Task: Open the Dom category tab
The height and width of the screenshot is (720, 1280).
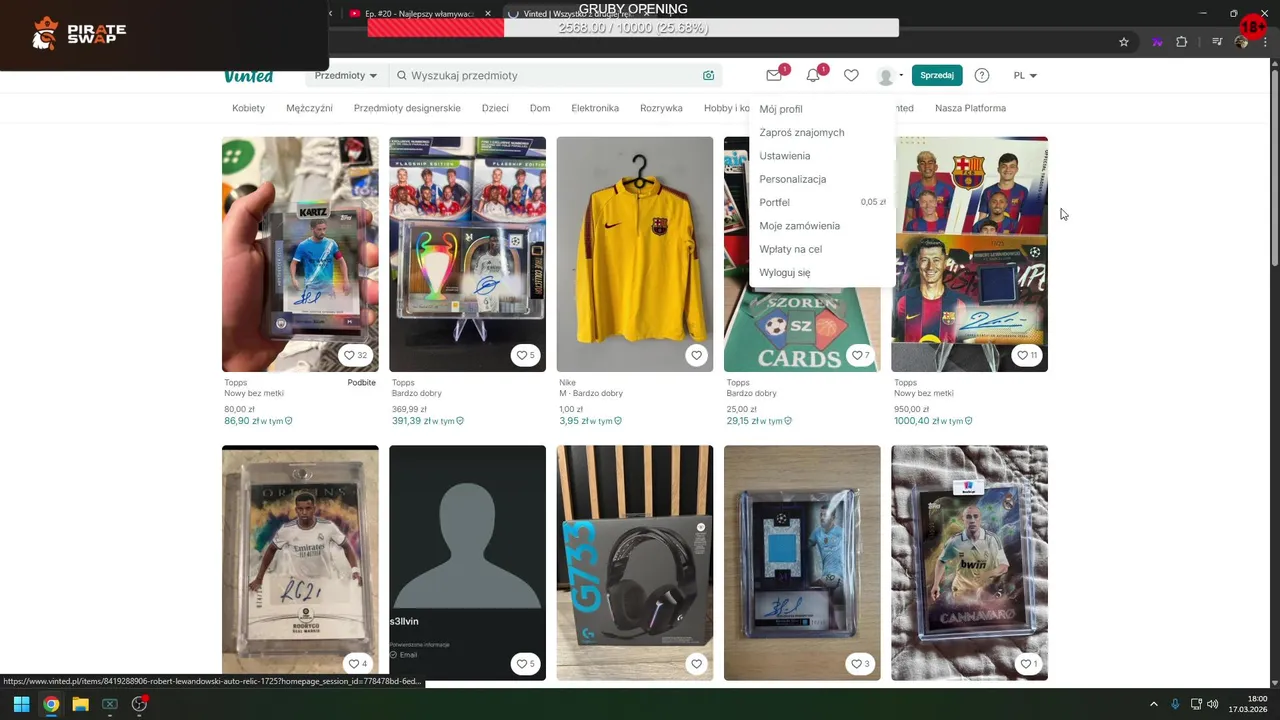Action: (540, 108)
